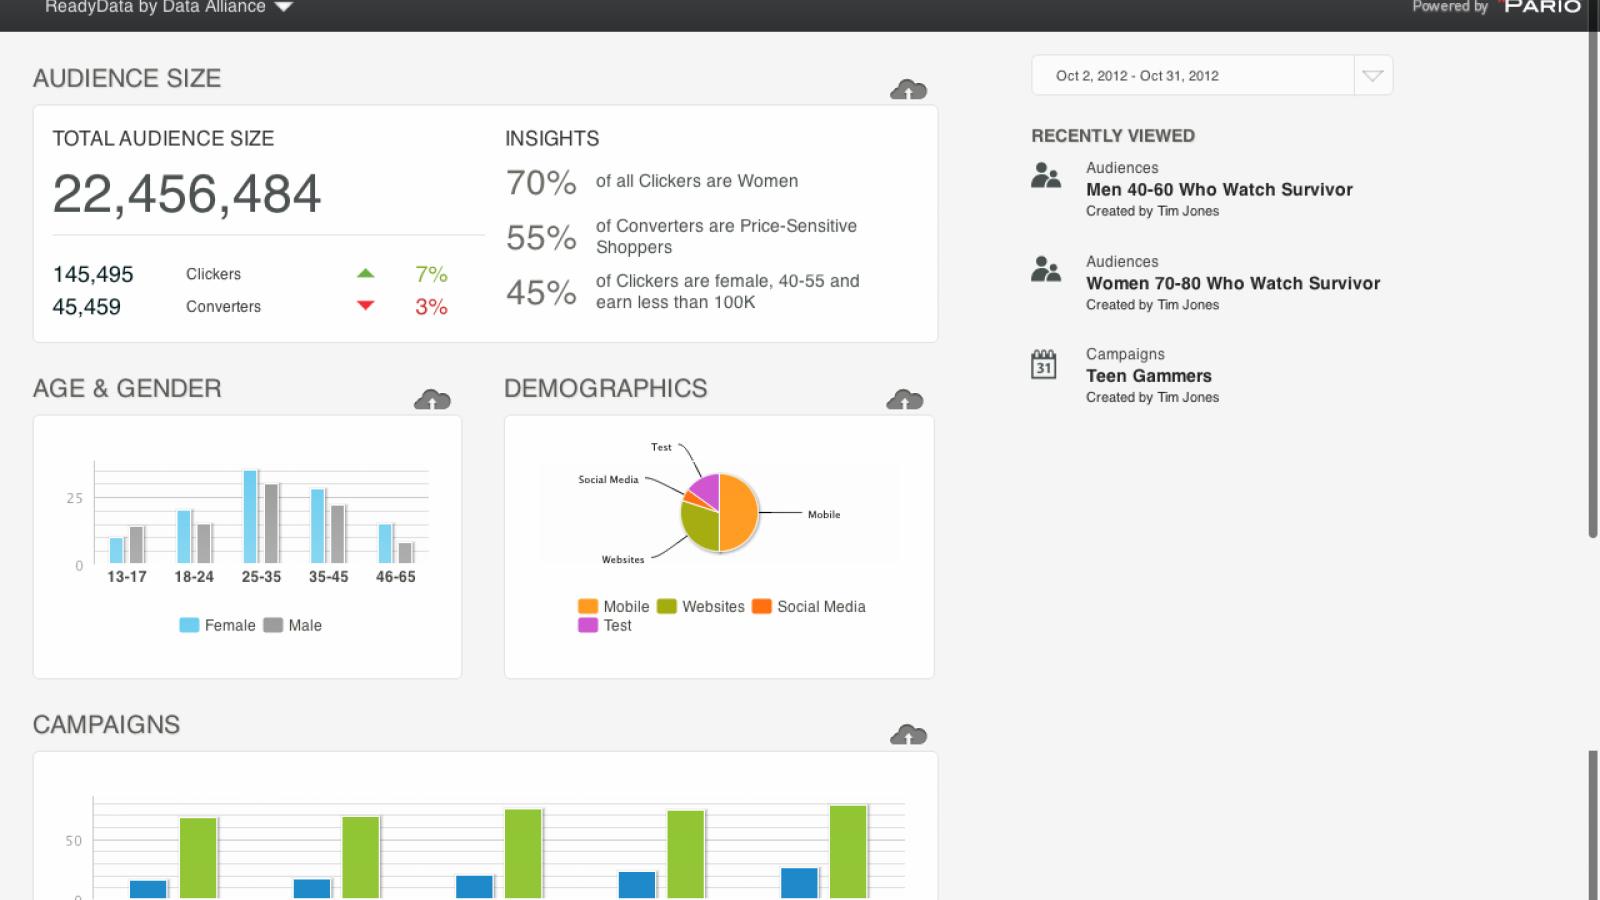Open the Teen Gammers campaign
Viewport: 1600px width, 900px height.
tap(1149, 376)
